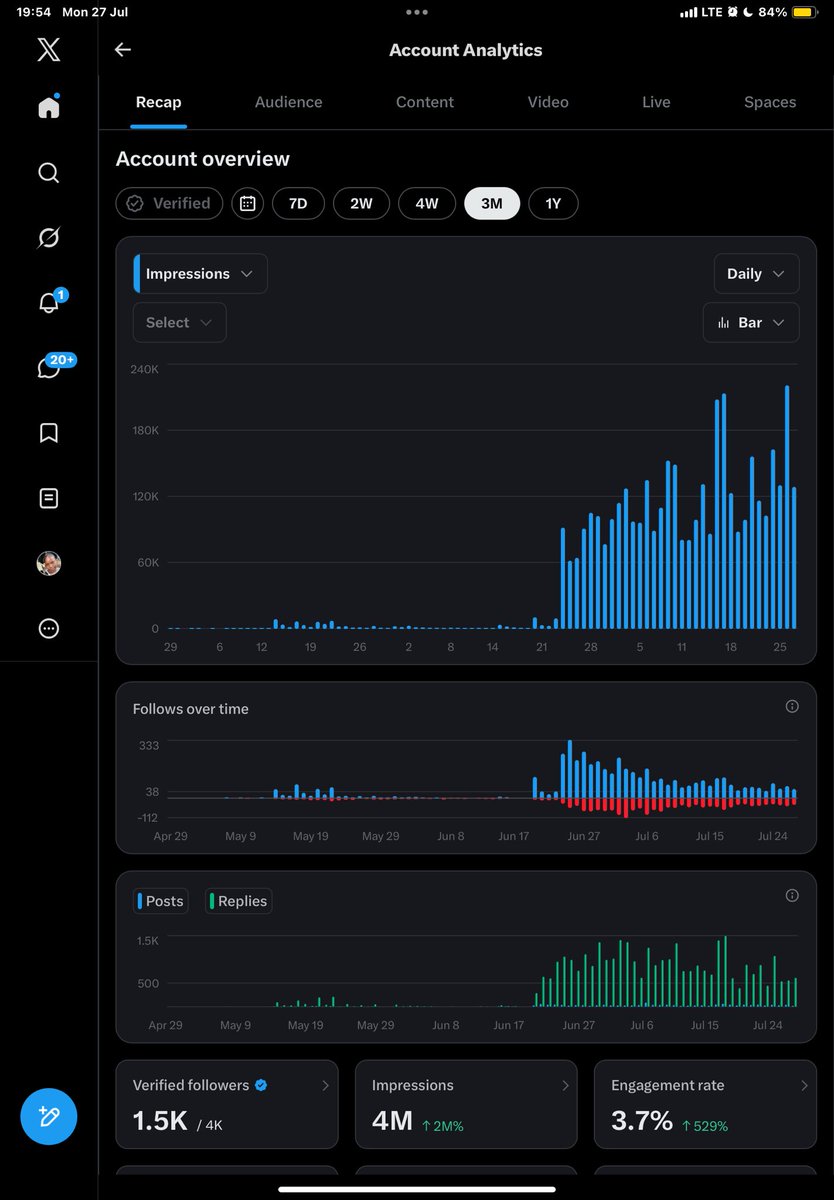The image size is (834, 1200).
Task: Switch to the Content tab
Action: point(425,102)
